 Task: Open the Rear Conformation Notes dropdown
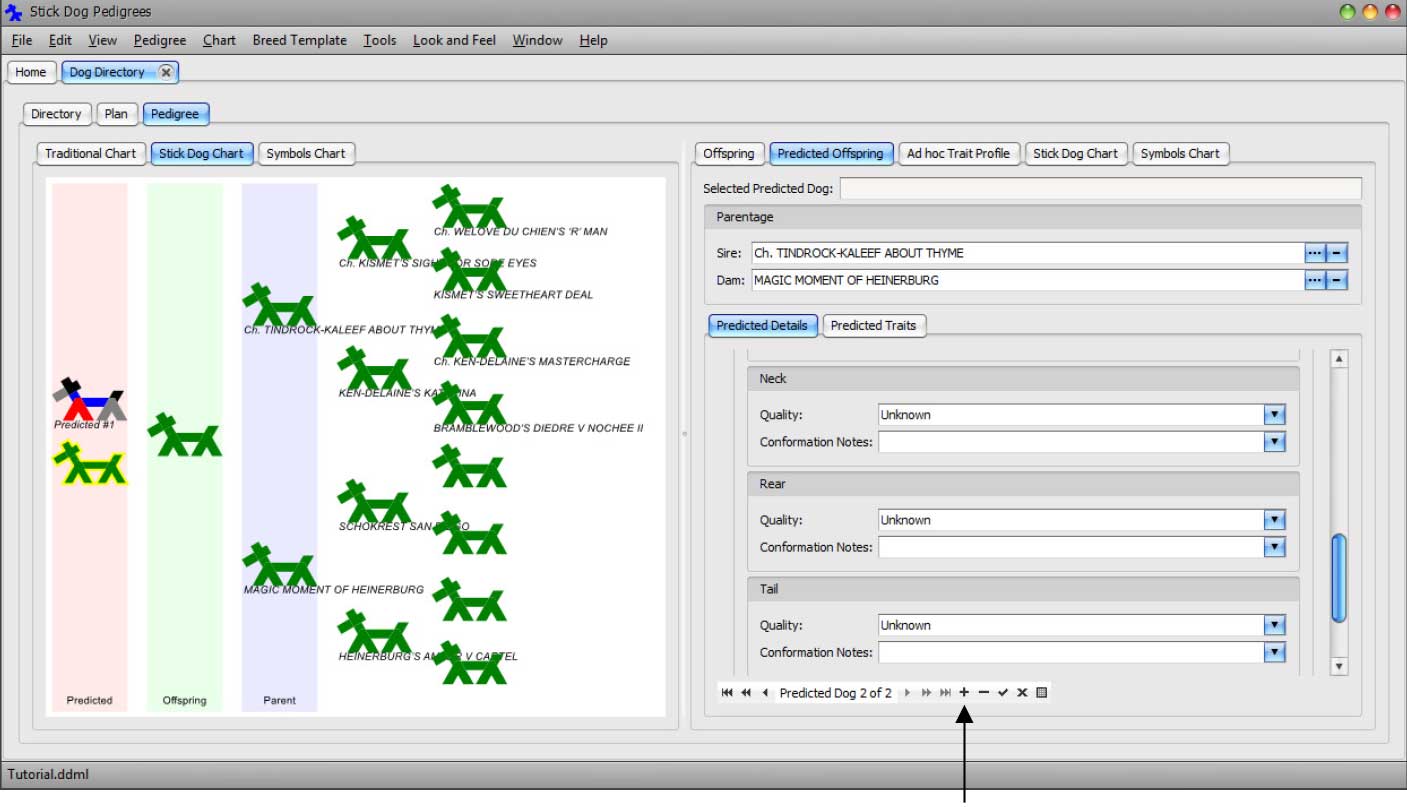tap(1274, 547)
